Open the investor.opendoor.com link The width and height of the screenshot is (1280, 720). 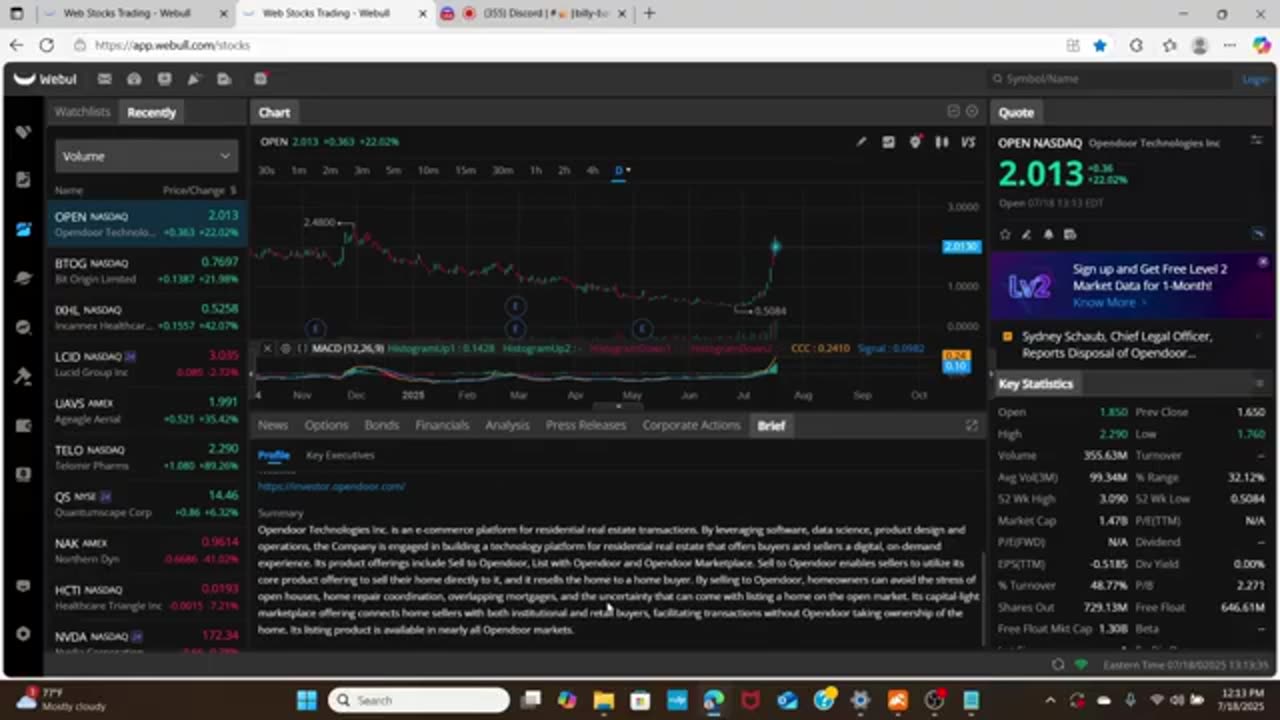tap(331, 486)
